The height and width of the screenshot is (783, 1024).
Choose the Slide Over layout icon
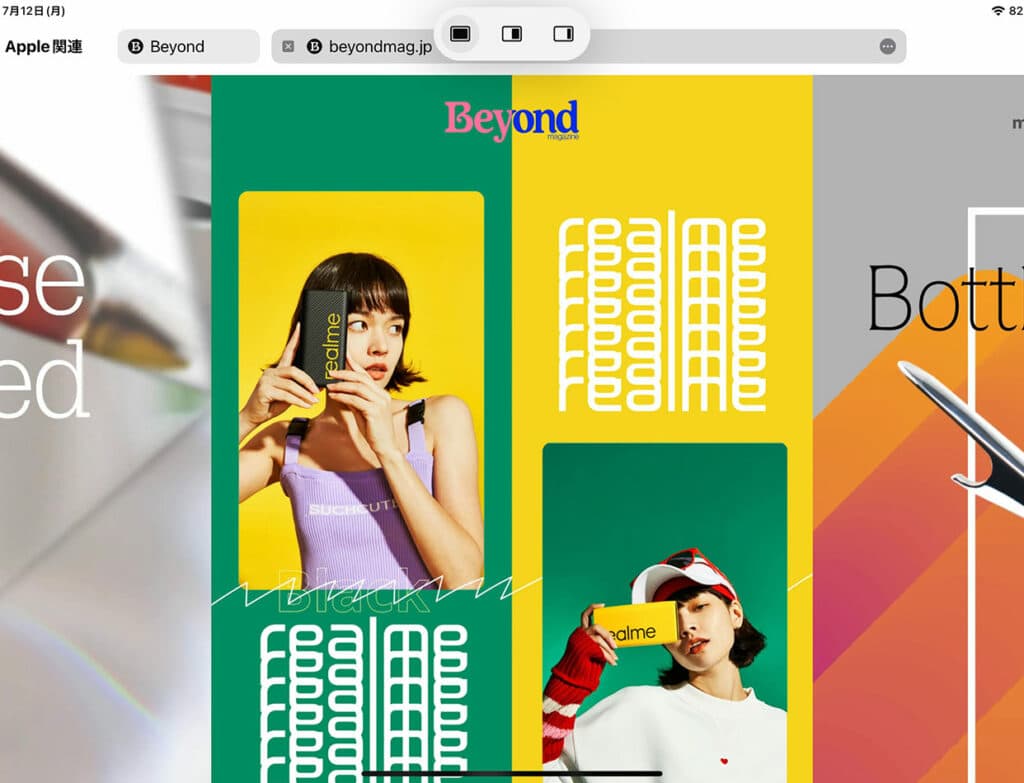tap(564, 34)
